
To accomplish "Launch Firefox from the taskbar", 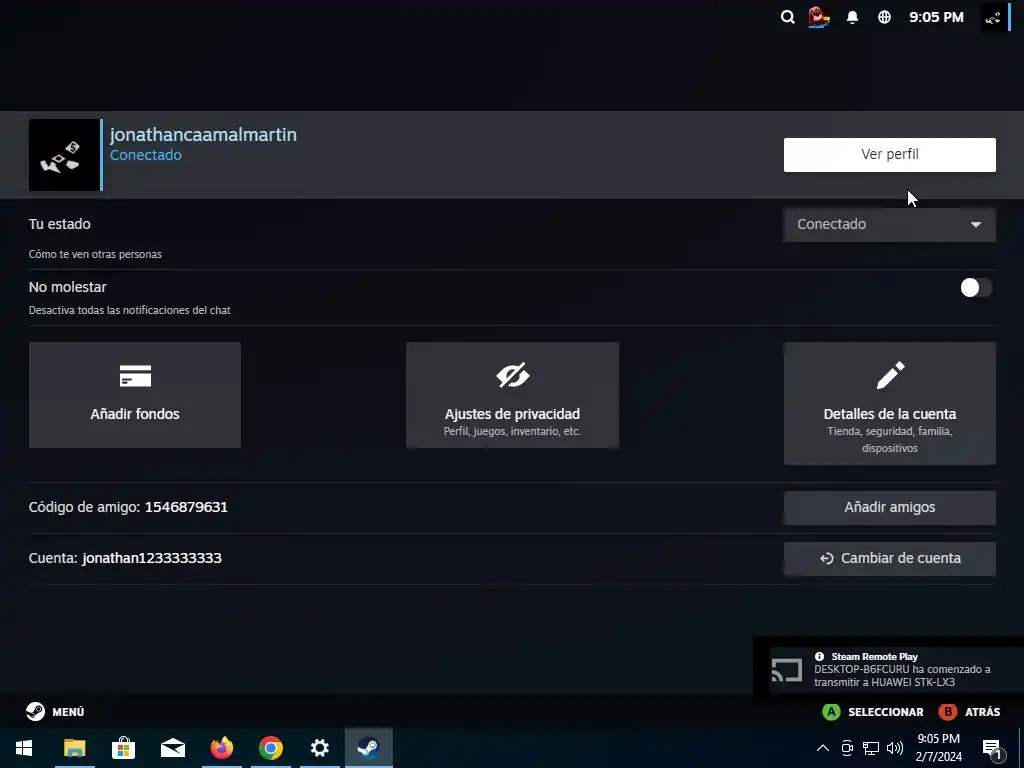I will pyautogui.click(x=221, y=748).
